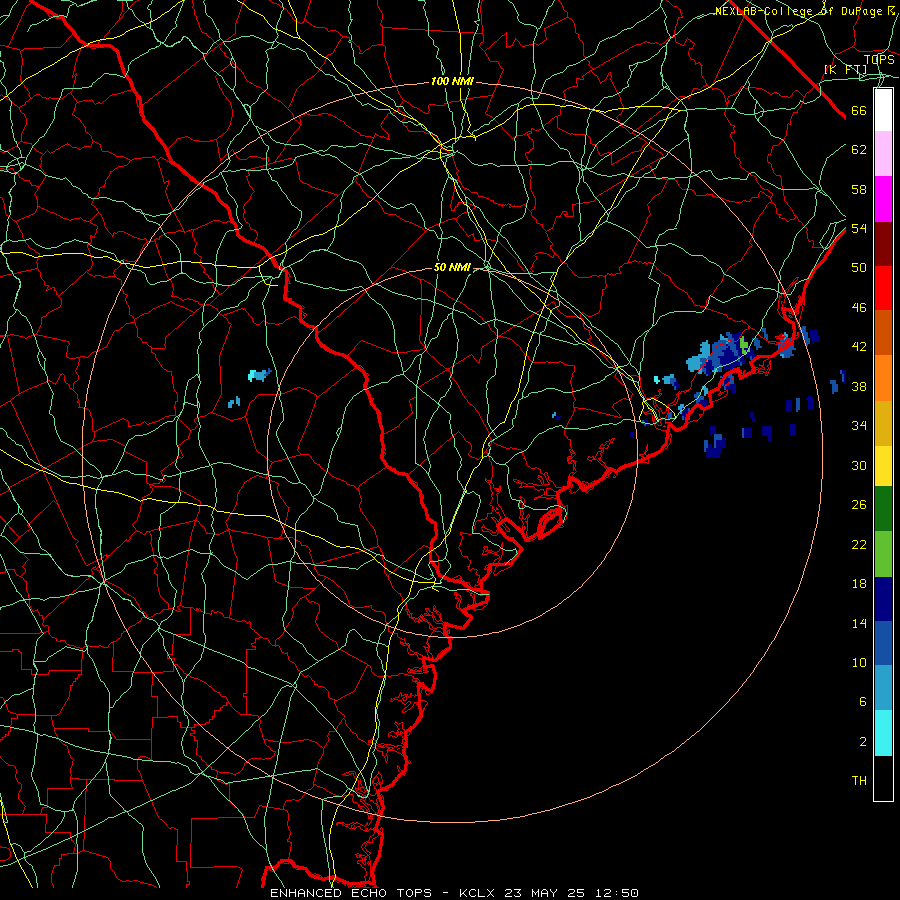Choose the cyan legend swatch beside 2

[883, 733]
